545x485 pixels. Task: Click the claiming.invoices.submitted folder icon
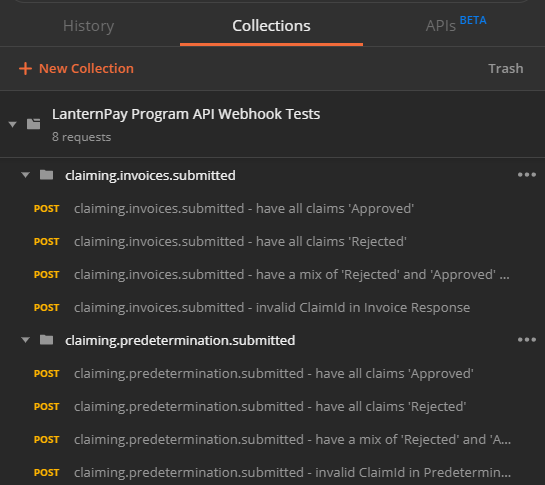coord(47,175)
